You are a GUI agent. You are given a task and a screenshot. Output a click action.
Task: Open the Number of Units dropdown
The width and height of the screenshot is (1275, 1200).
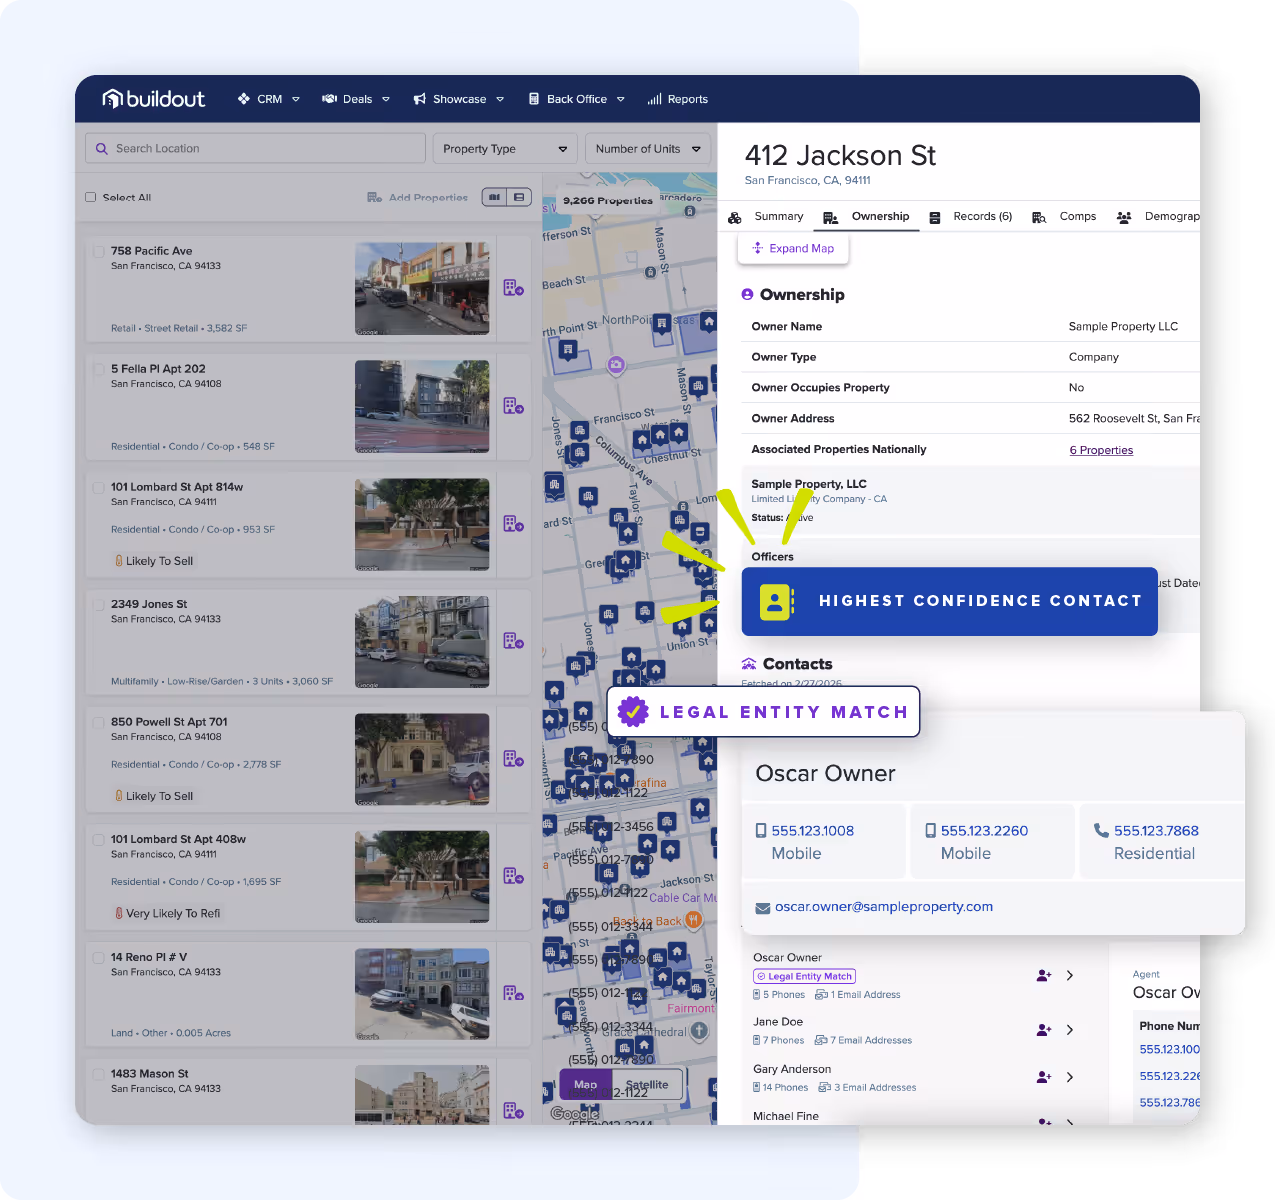(647, 148)
